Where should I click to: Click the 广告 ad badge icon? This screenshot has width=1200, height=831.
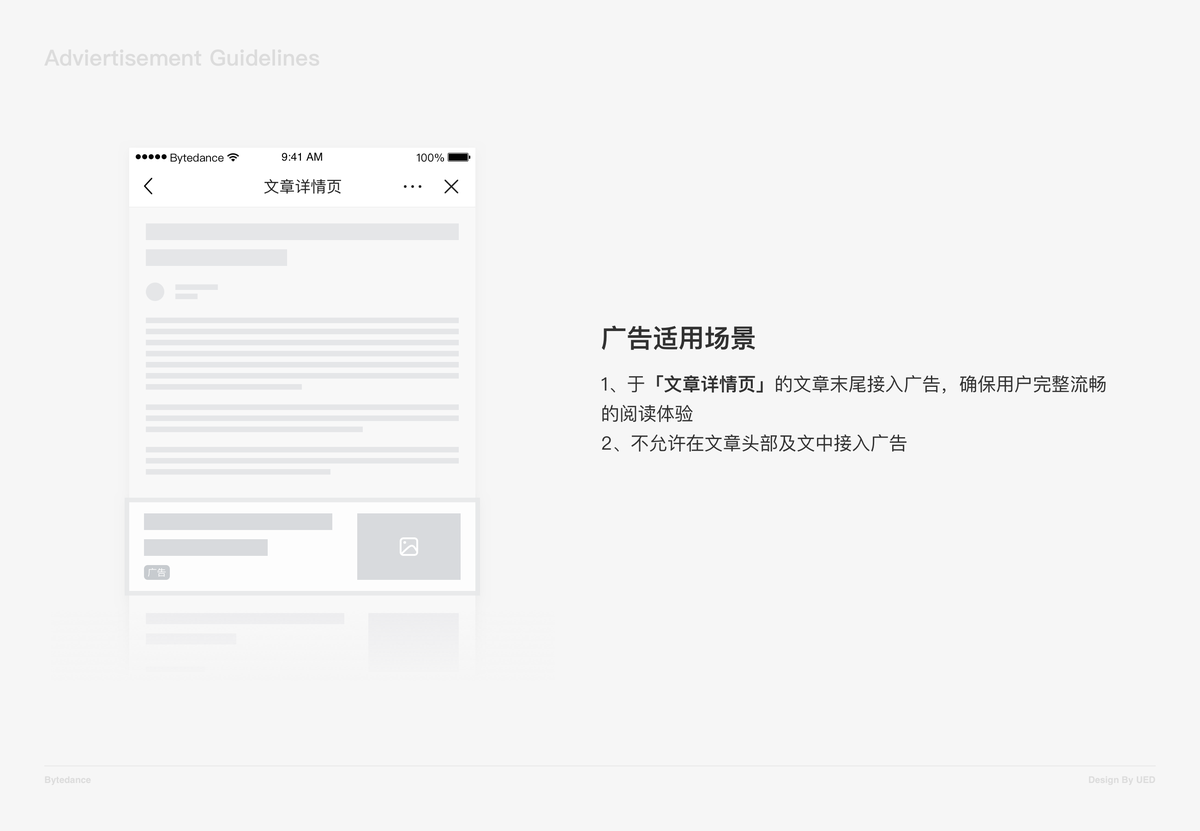click(157, 572)
